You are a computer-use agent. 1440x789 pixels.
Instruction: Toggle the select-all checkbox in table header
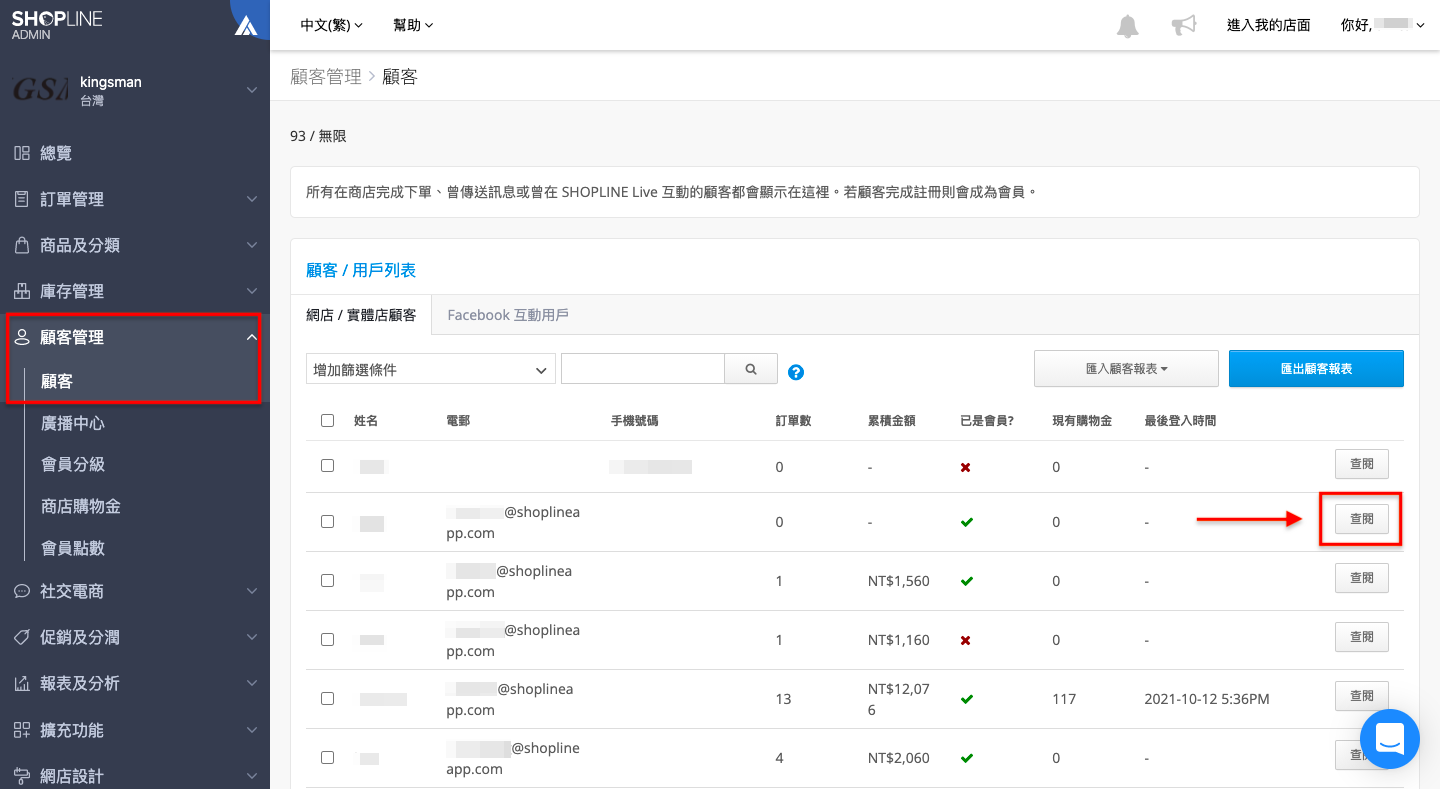pyautogui.click(x=327, y=421)
